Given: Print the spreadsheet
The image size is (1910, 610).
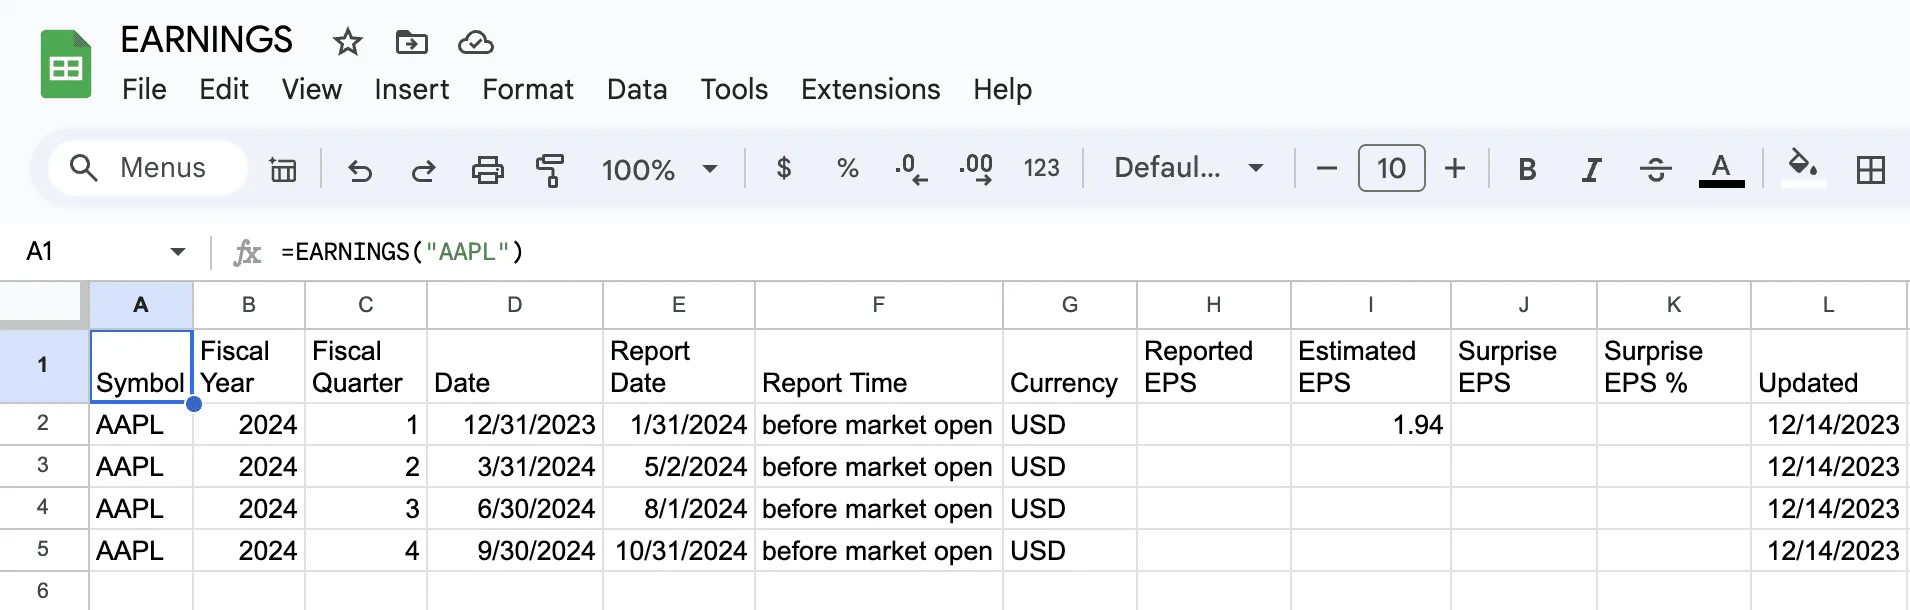Looking at the screenshot, I should (x=487, y=170).
